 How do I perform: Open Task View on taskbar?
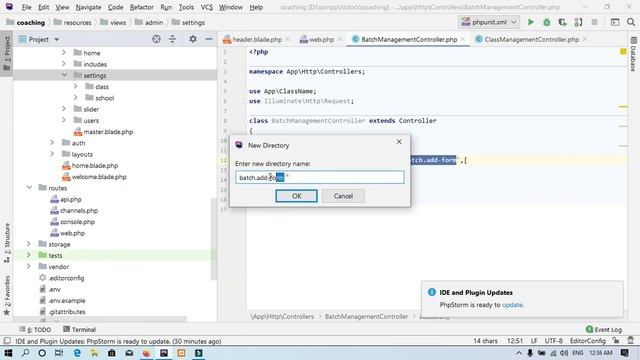(59, 353)
